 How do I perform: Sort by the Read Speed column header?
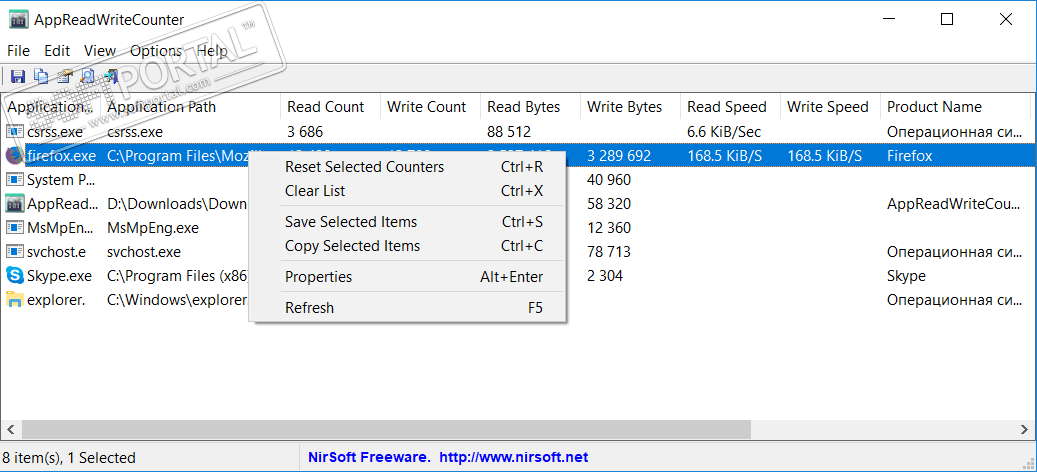coord(727,107)
